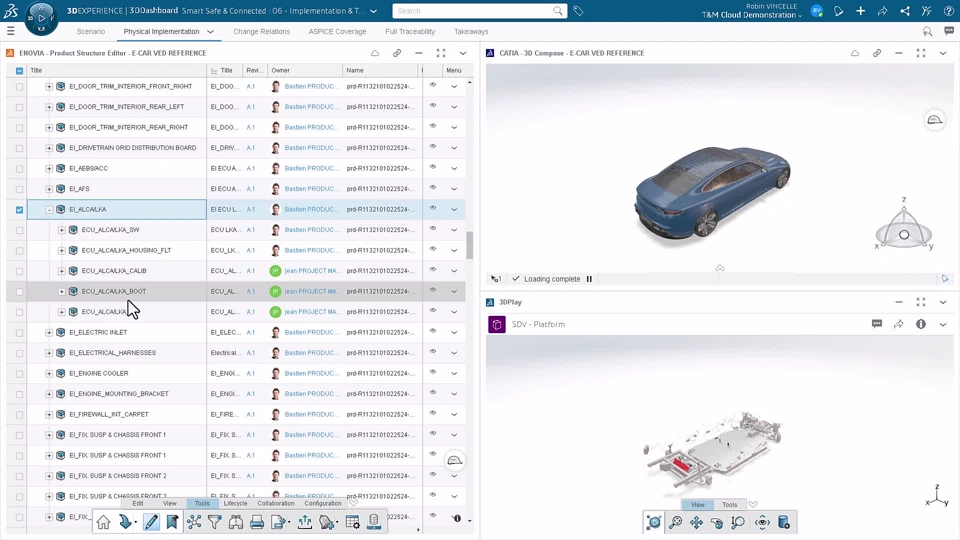Open the hamburger menu at top left
Screen dimensions: 960x540
10,31
